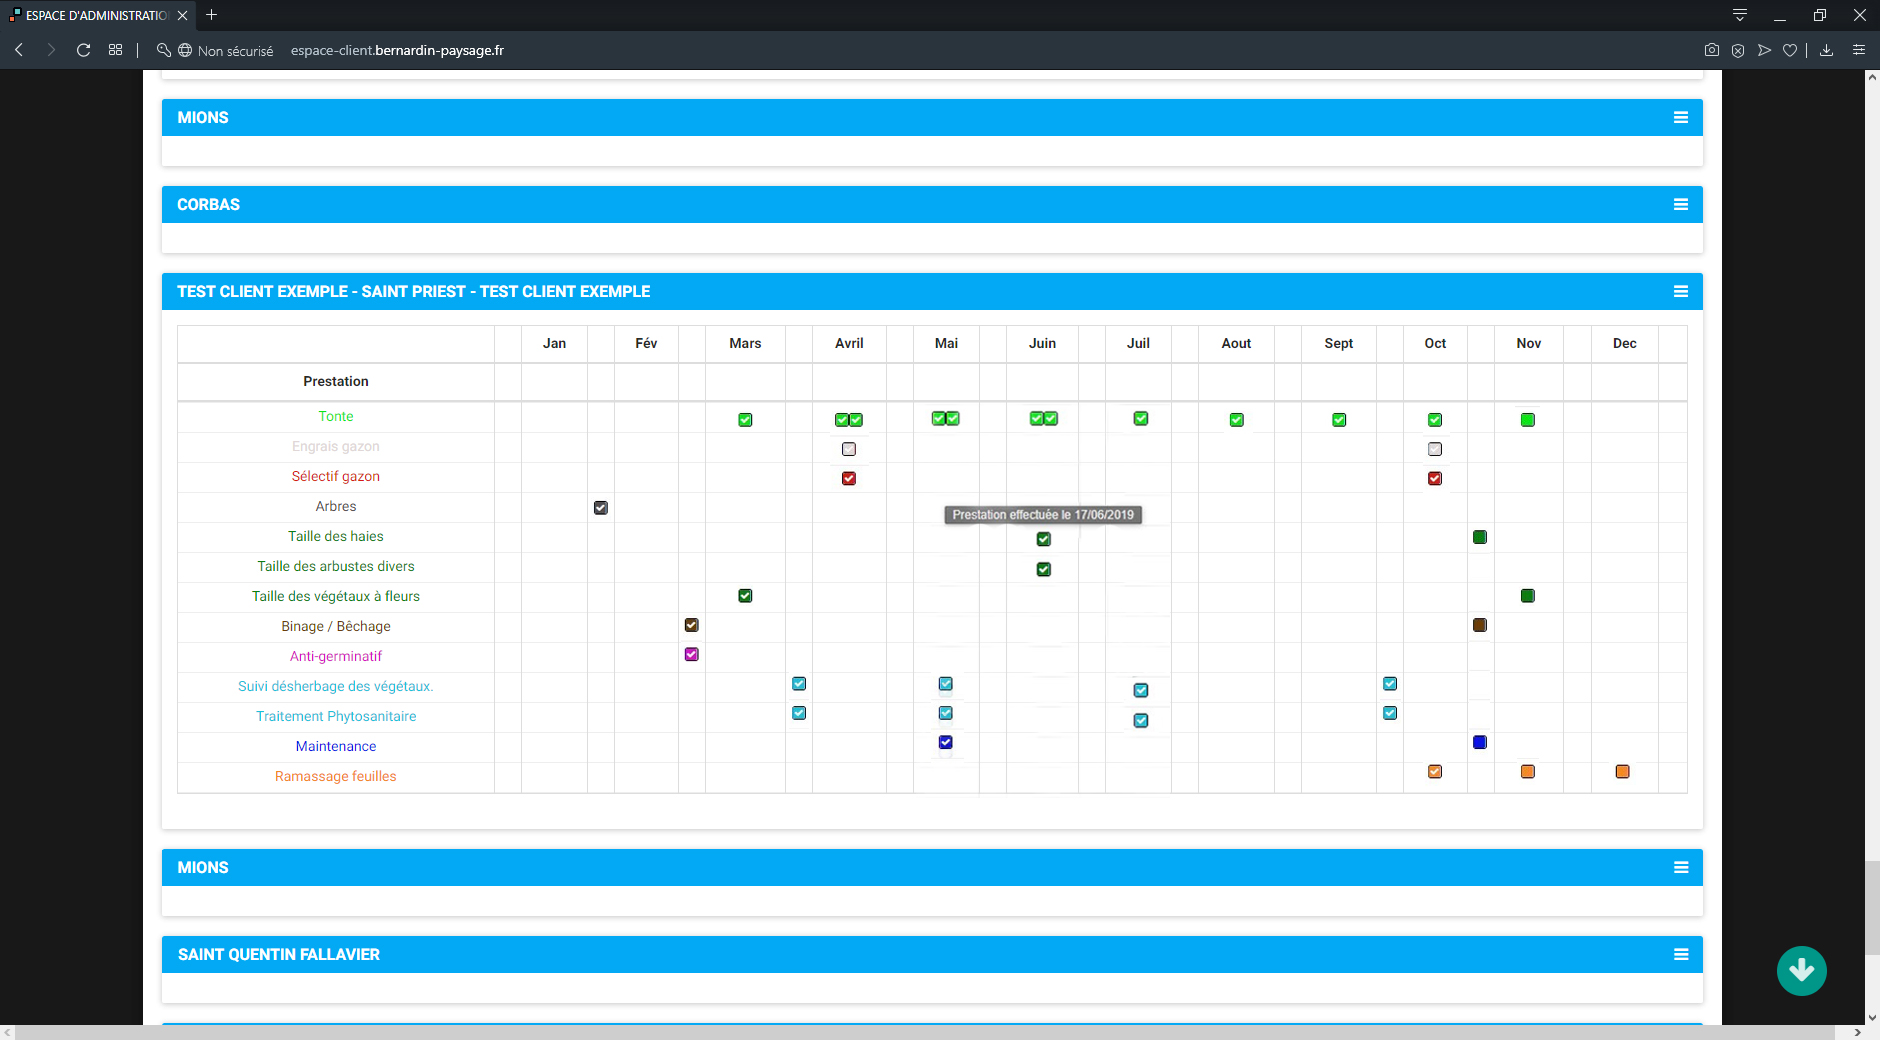Click Tonte green square in Nov
Screen dimensions: 1880x1040
point(1528,420)
